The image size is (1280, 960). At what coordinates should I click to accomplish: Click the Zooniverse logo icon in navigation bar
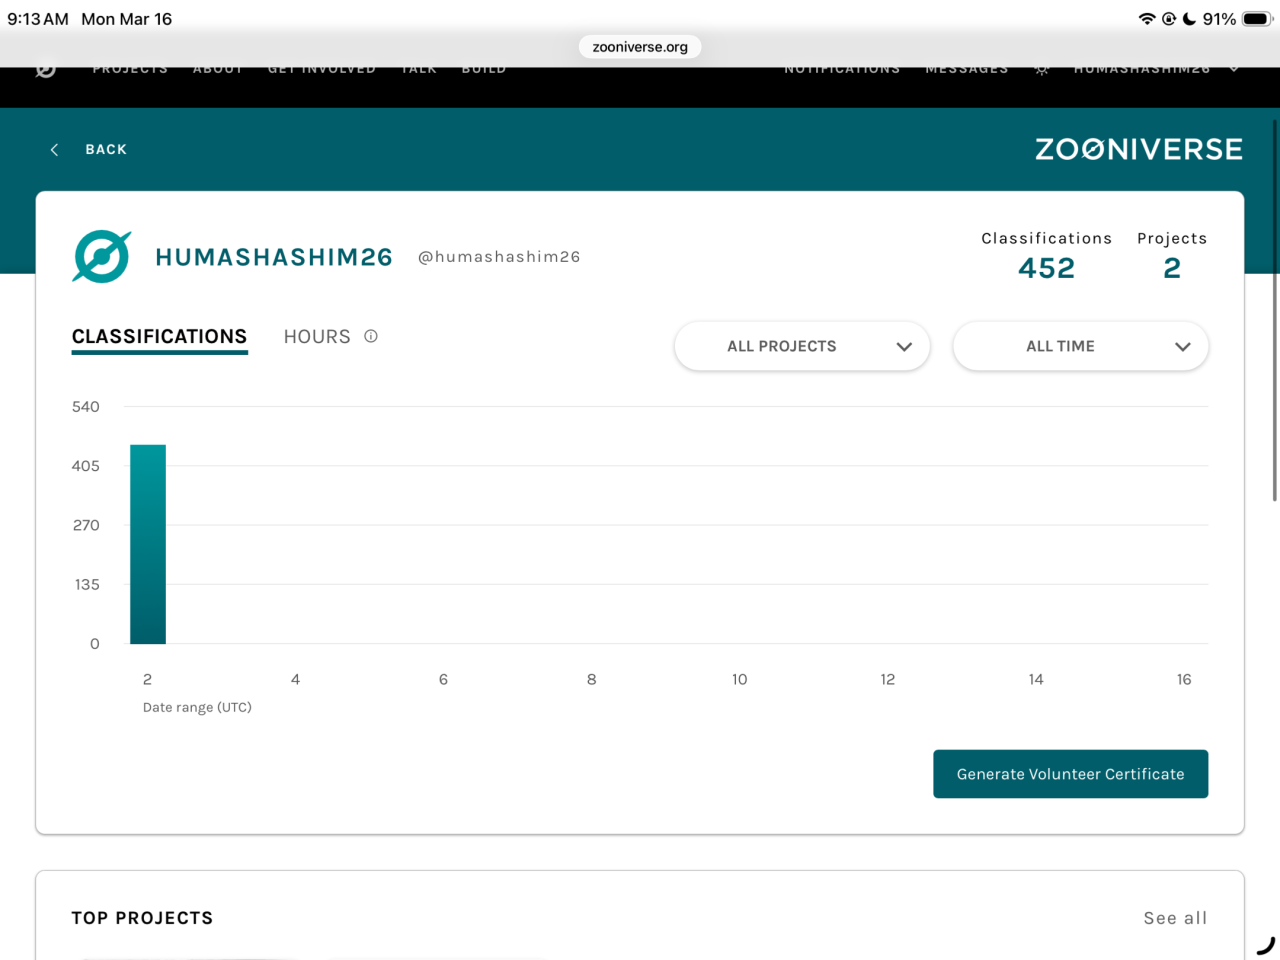[x=46, y=70]
